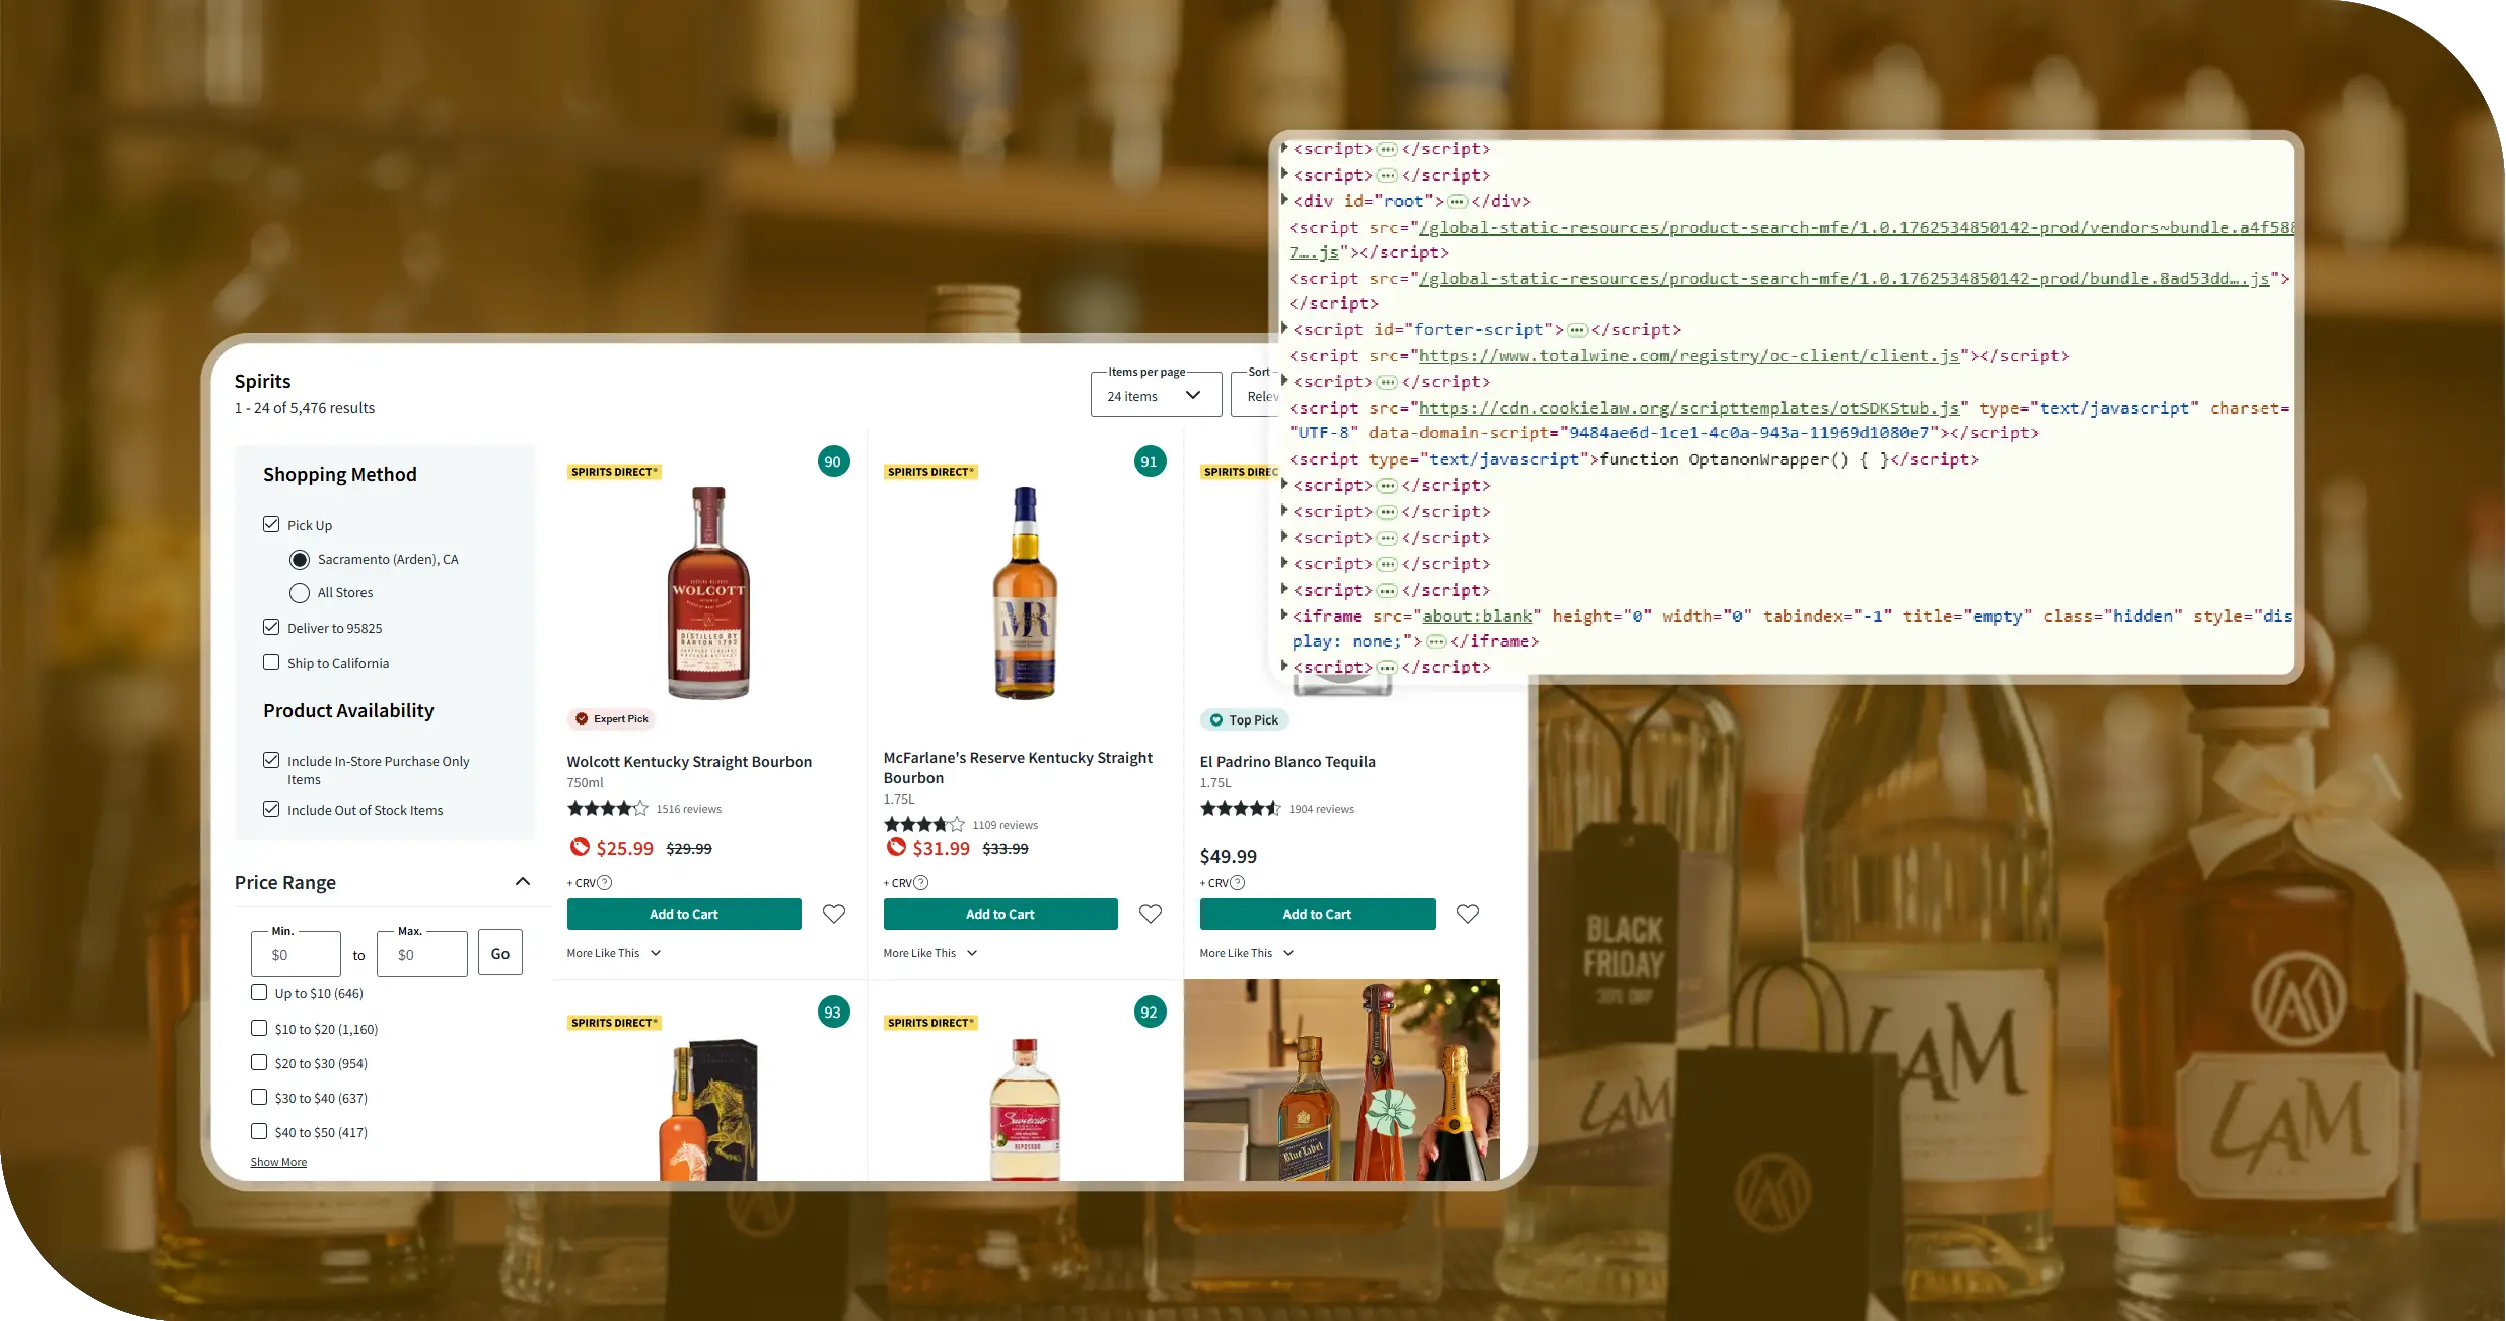Screen dimensions: 2506x1321
Task: Click the star rating on Wolcott bourbon
Action: 606,808
